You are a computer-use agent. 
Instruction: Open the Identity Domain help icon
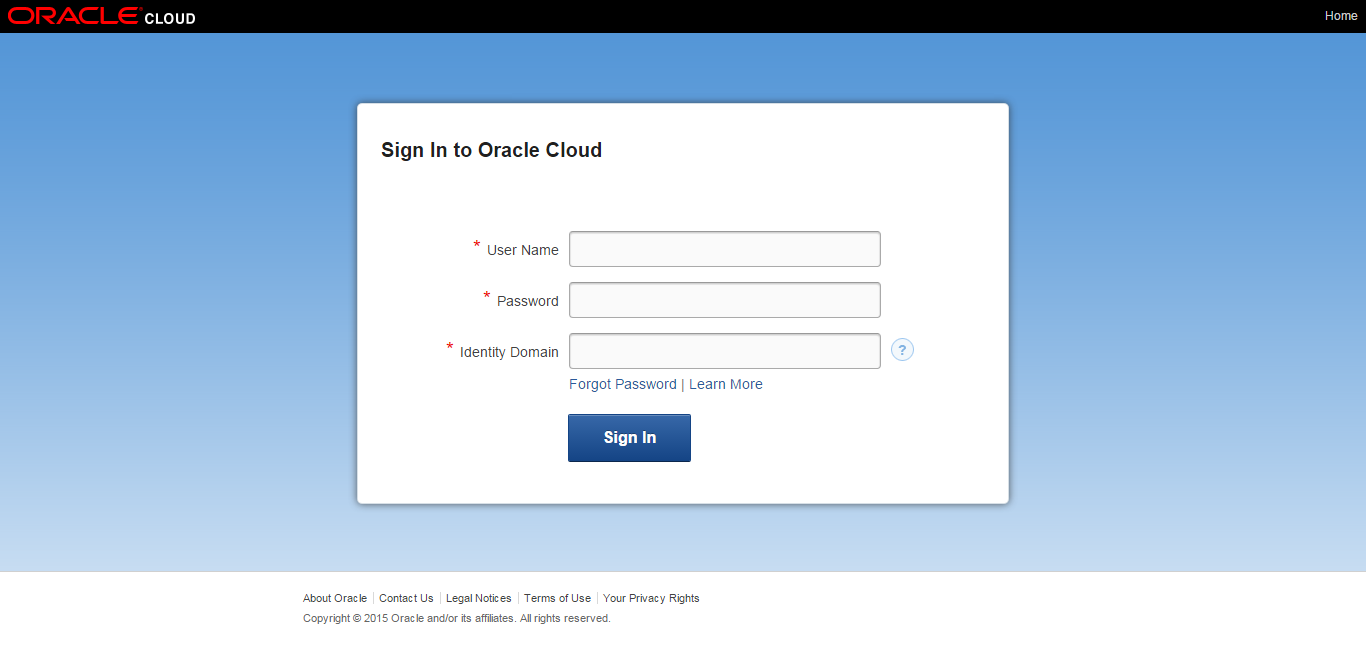pyautogui.click(x=902, y=350)
